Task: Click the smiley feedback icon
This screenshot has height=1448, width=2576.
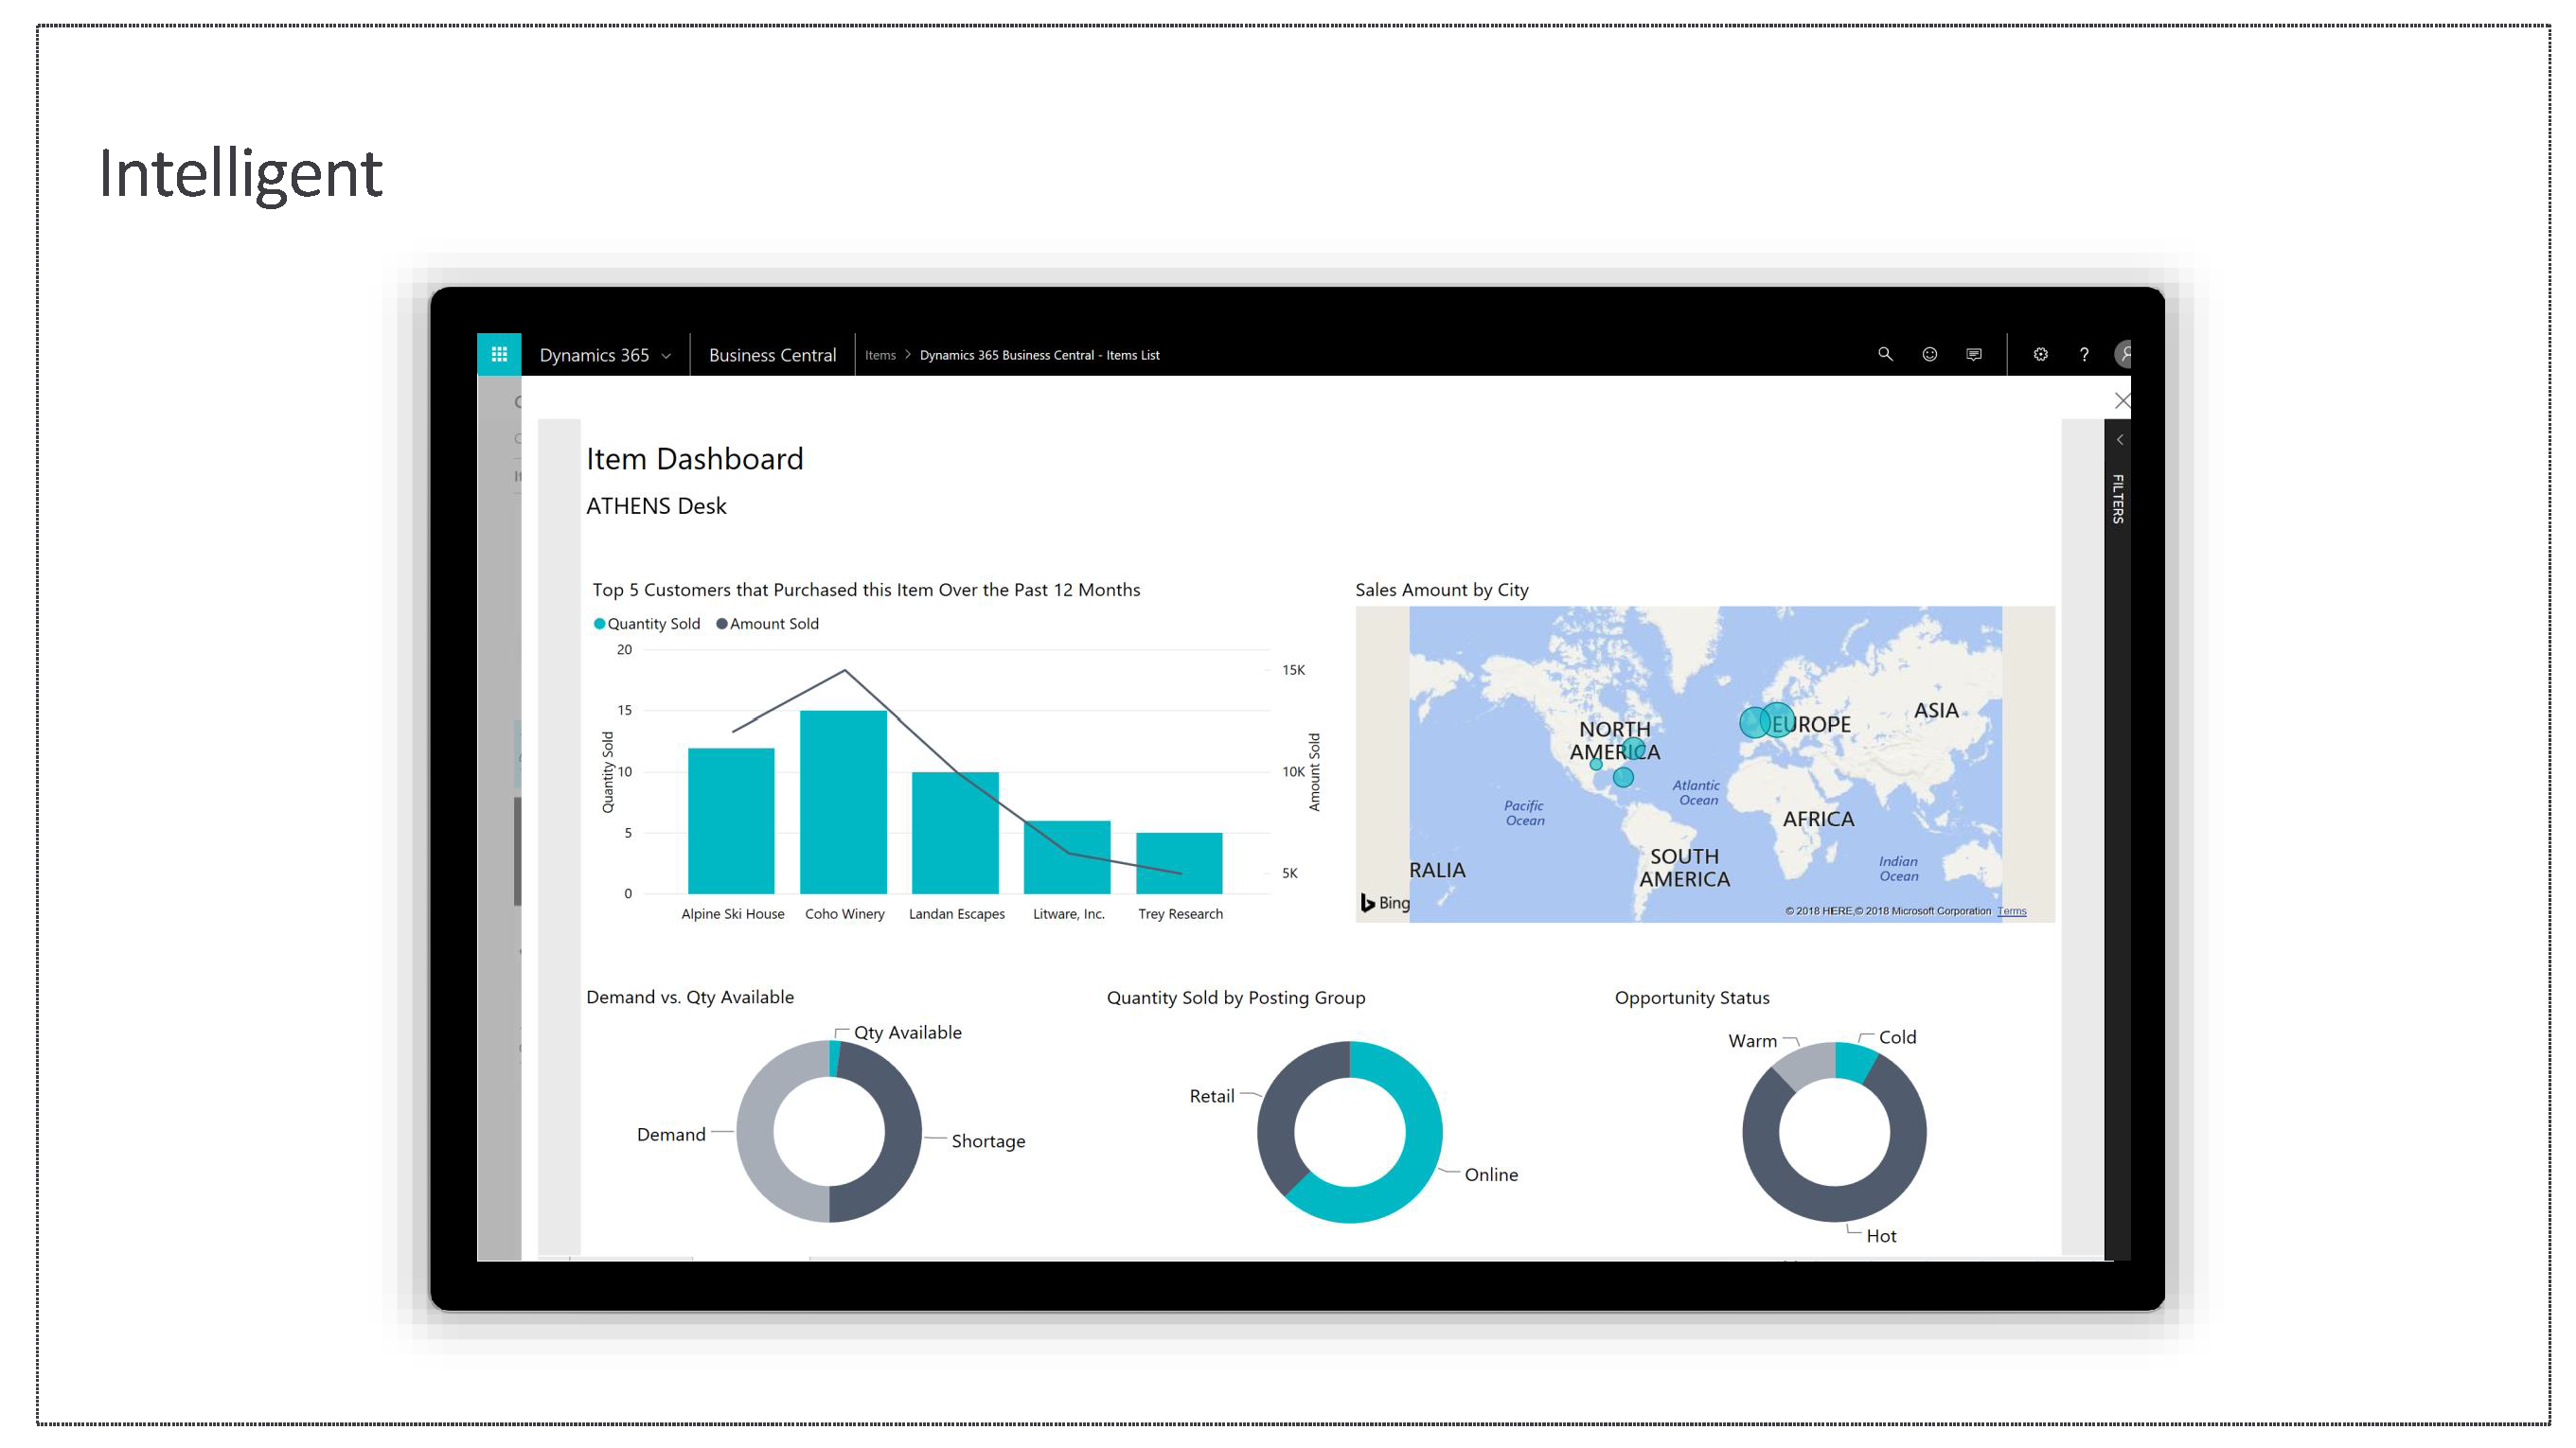Action: 1930,354
